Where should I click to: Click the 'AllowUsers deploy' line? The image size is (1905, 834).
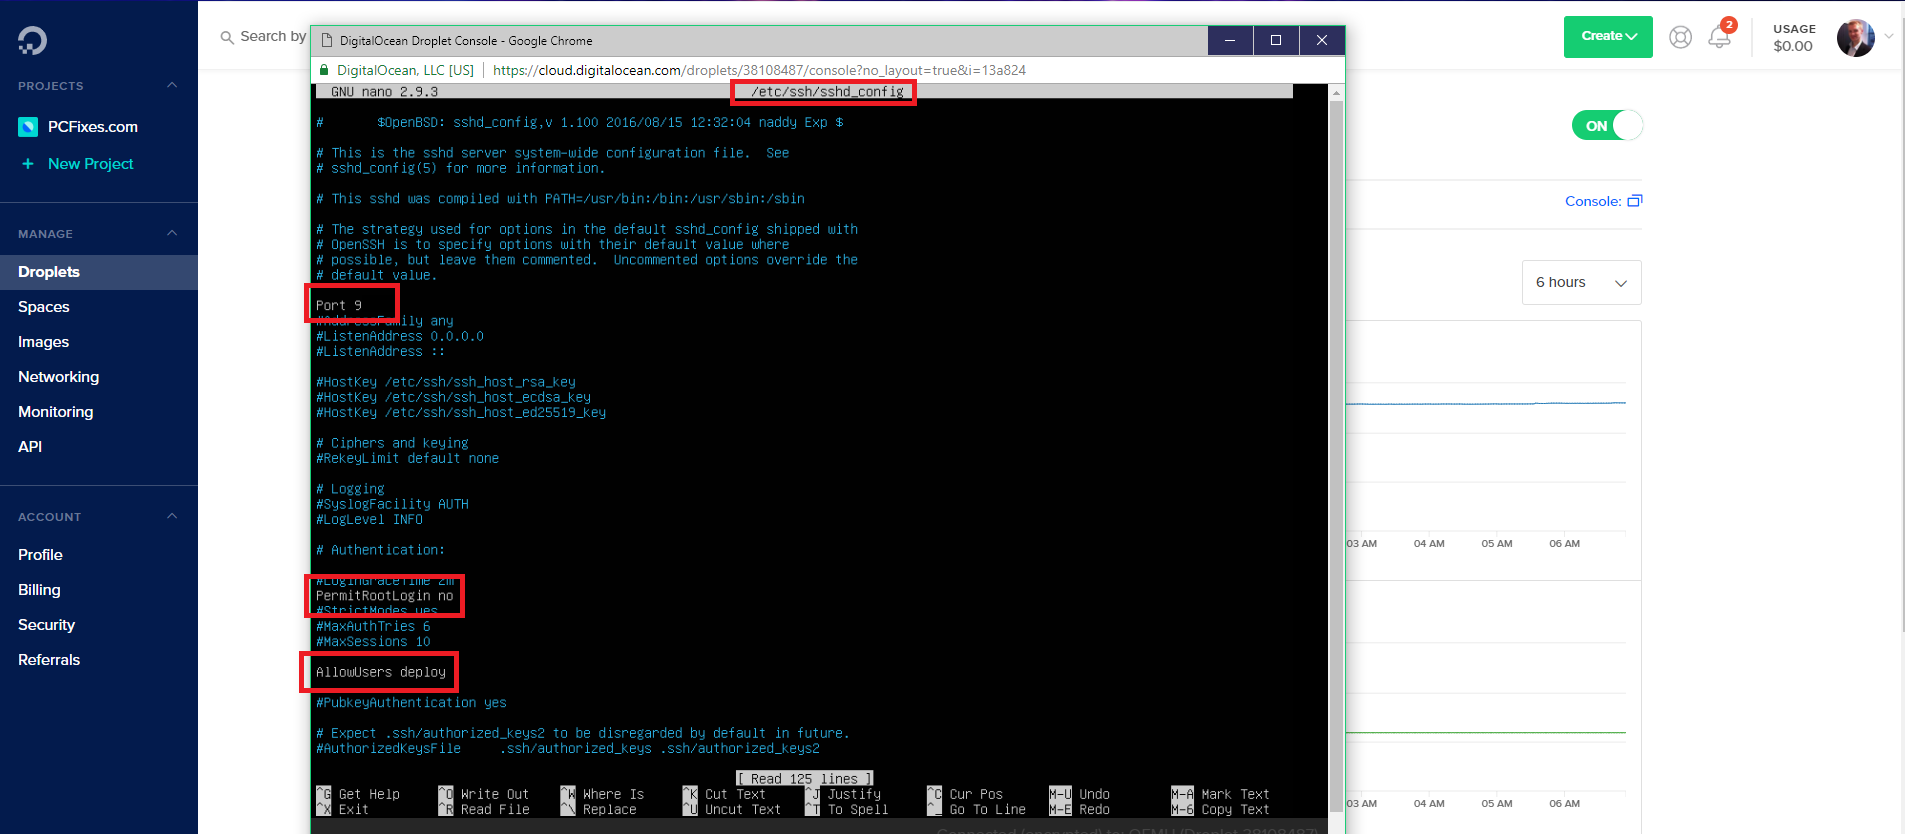(381, 672)
